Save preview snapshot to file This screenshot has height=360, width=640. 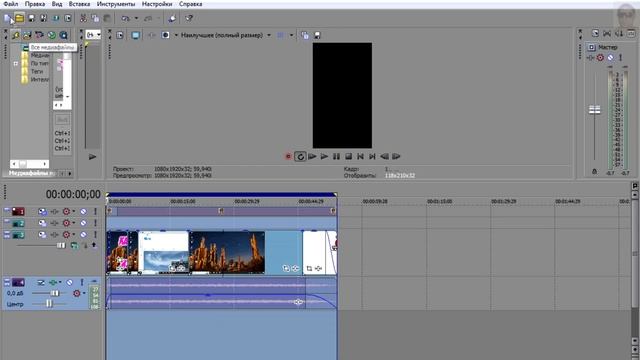click(x=317, y=36)
